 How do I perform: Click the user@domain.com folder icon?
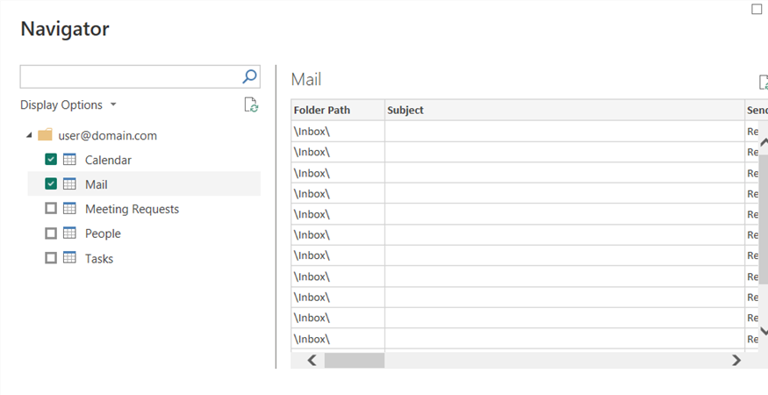tap(45, 135)
